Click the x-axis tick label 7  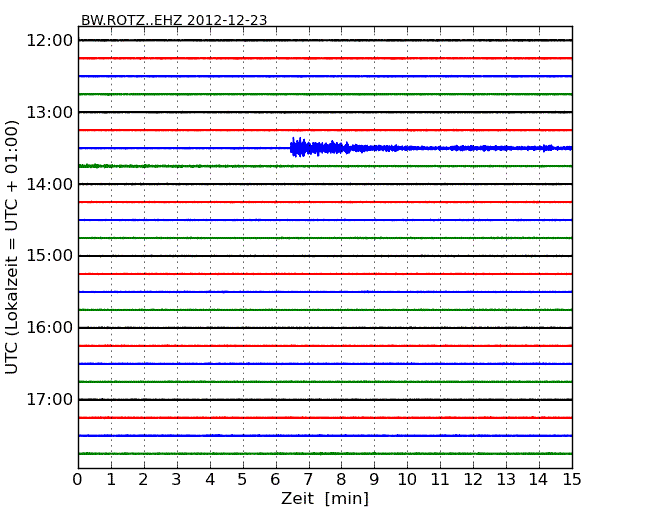pyautogui.click(x=308, y=480)
